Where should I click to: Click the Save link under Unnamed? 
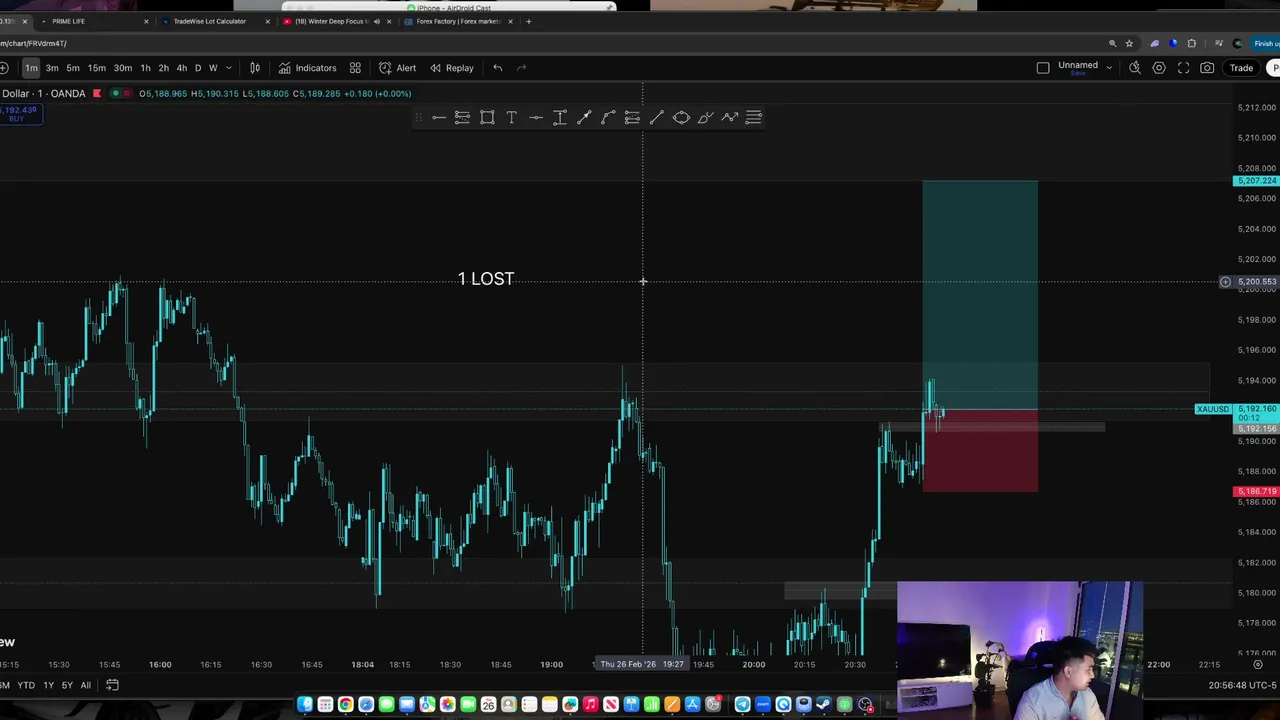(x=1078, y=73)
